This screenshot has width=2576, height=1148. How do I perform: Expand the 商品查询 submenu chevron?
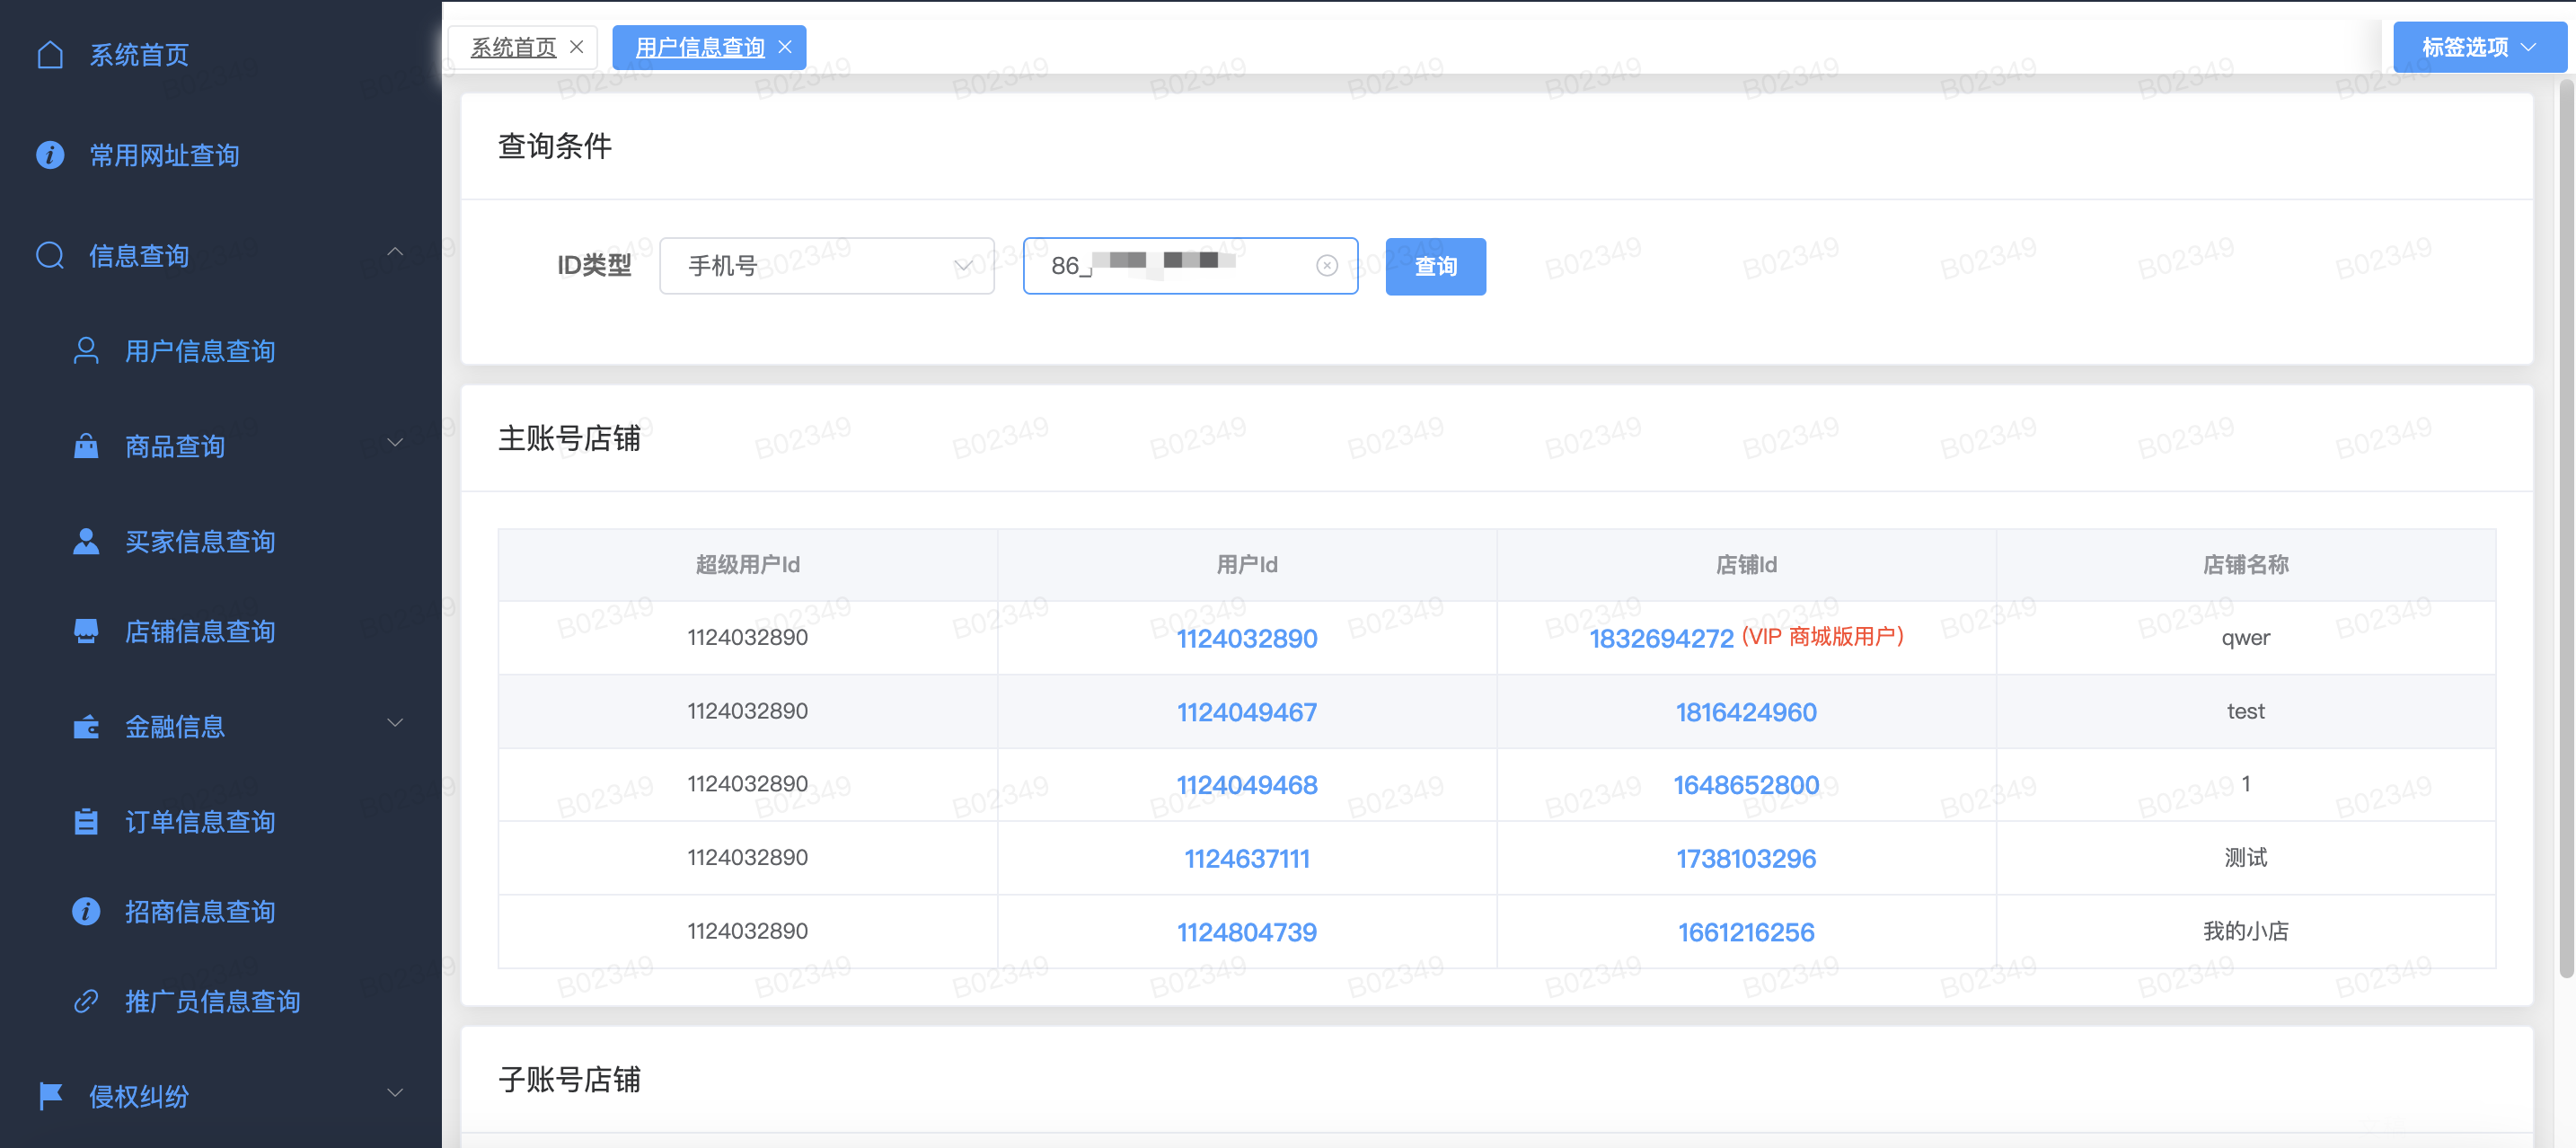(395, 442)
